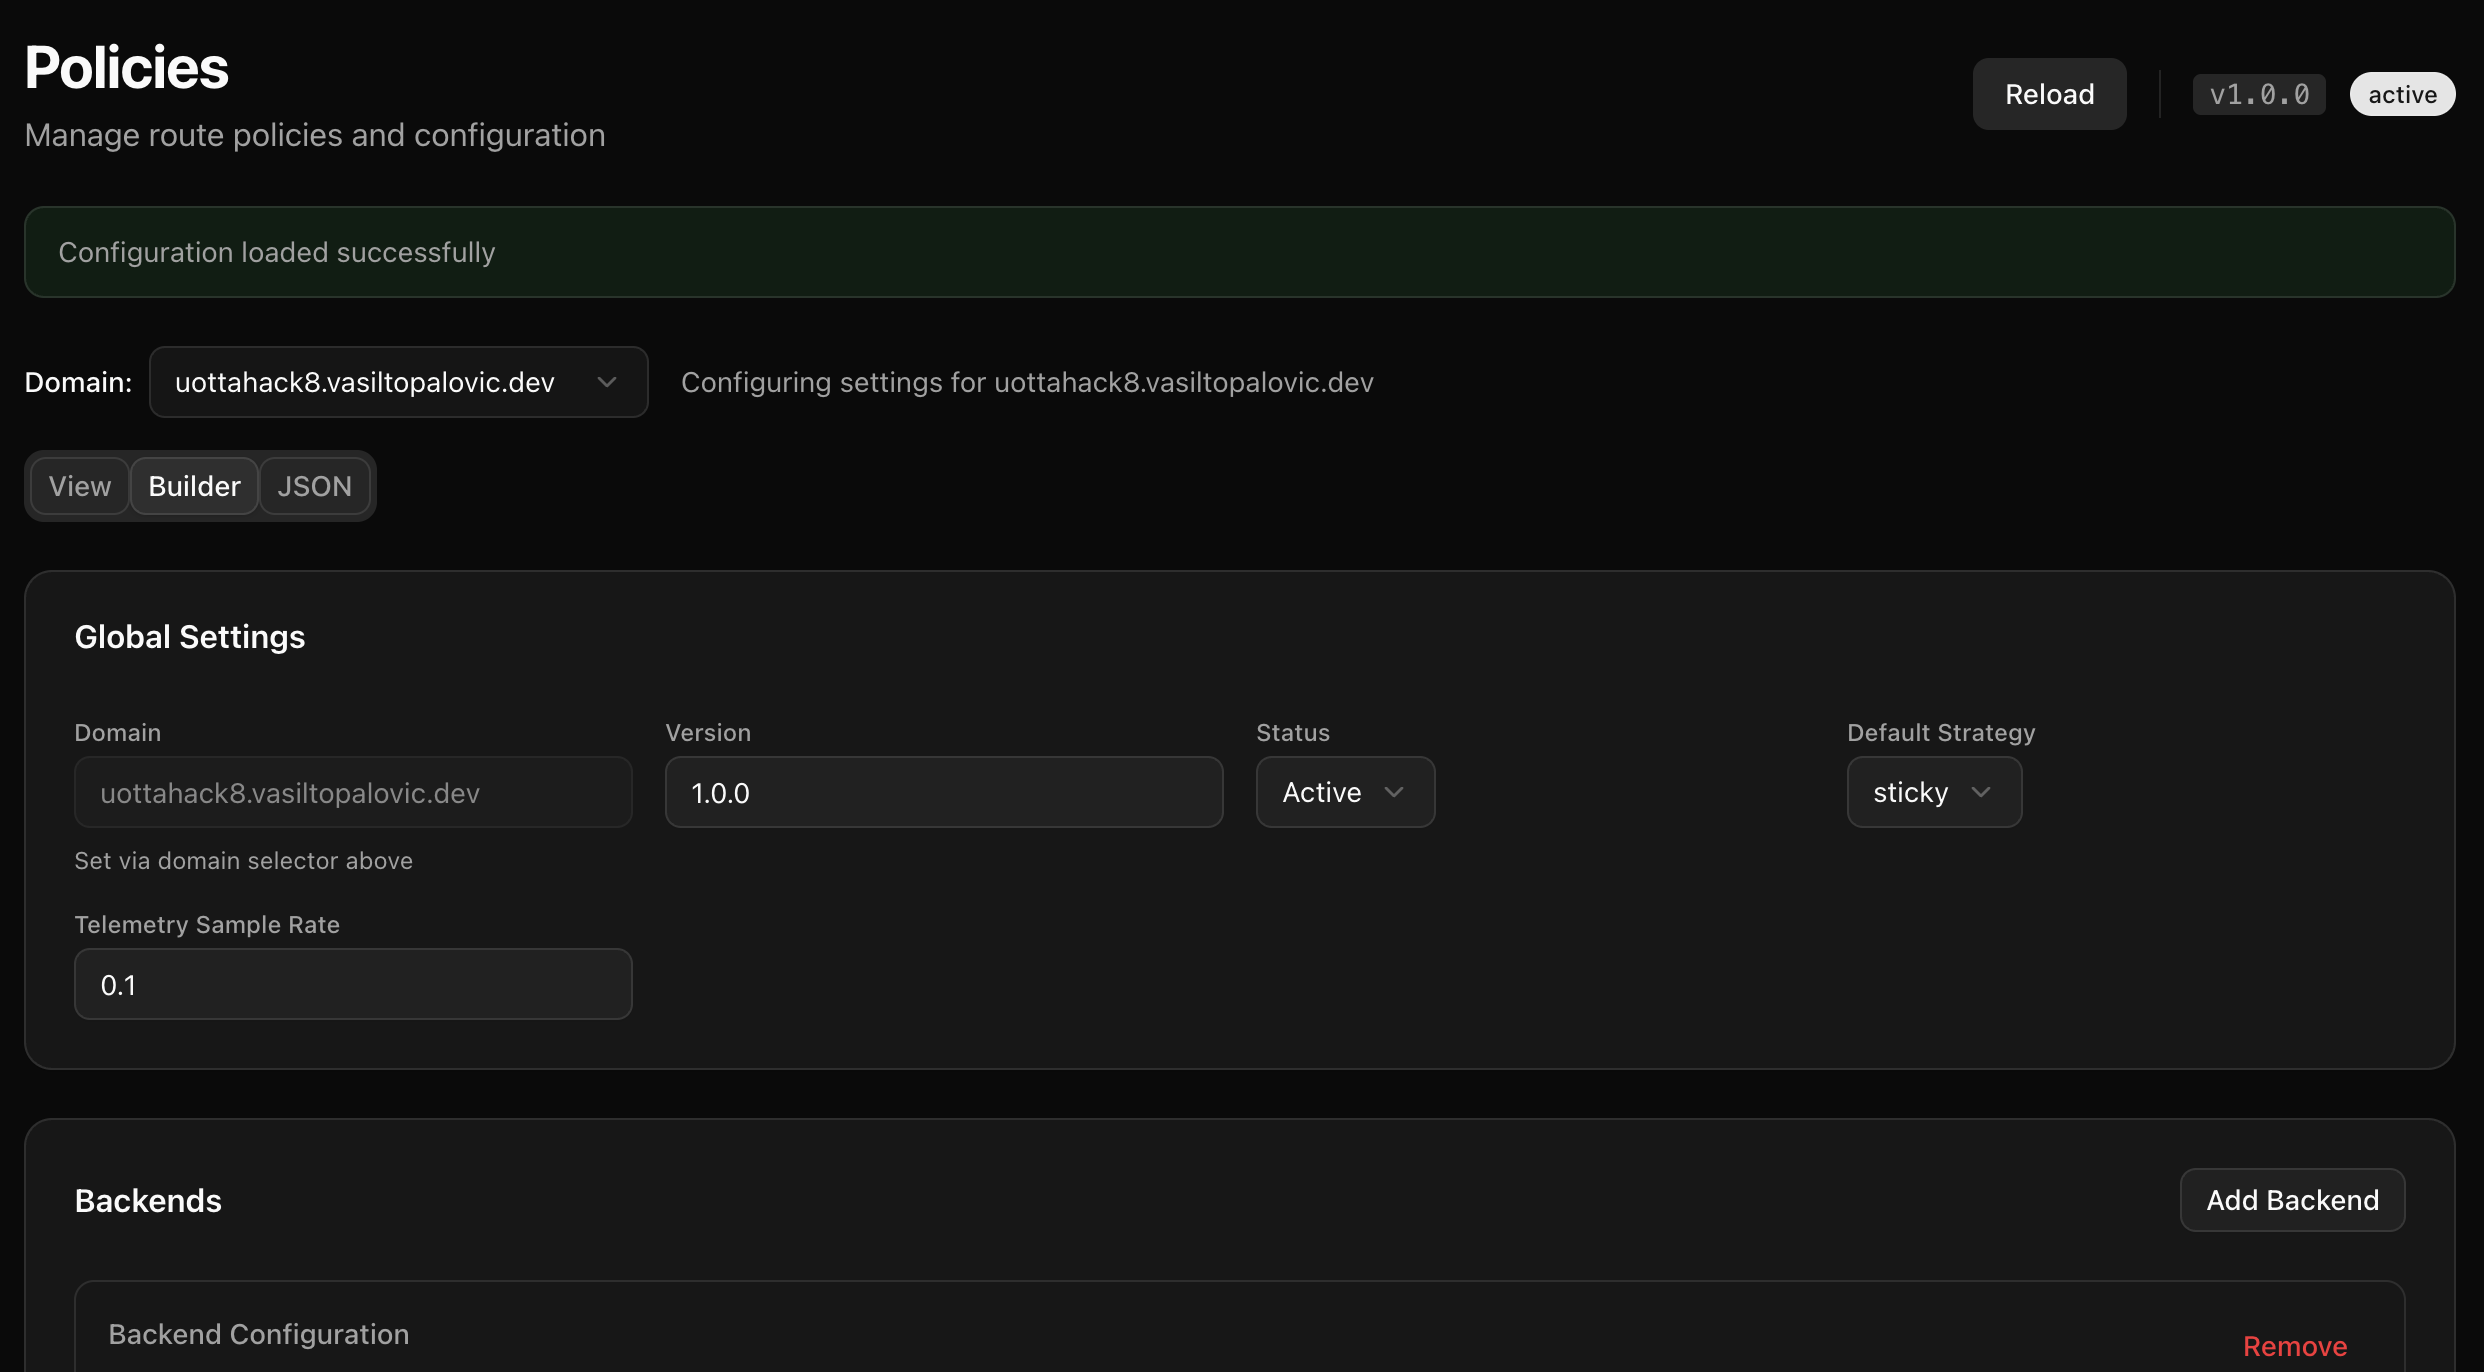Click the Backend Configuration card header

(259, 1334)
